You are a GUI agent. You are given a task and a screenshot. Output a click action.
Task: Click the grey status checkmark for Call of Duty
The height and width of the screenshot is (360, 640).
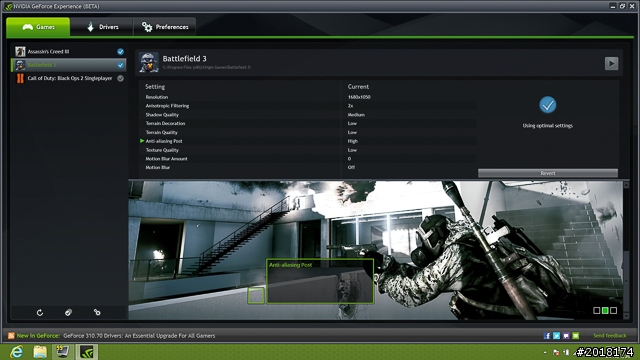click(120, 78)
